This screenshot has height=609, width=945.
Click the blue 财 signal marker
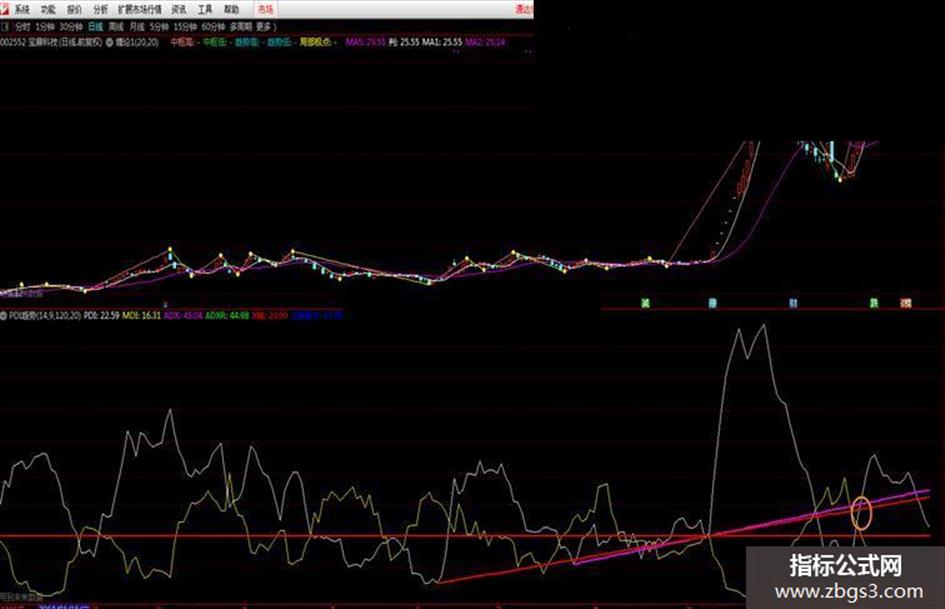tap(792, 301)
